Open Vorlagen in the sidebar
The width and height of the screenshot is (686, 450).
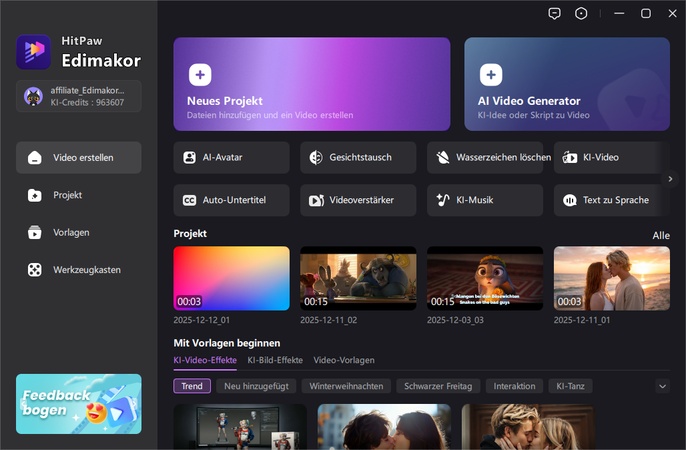(x=71, y=232)
